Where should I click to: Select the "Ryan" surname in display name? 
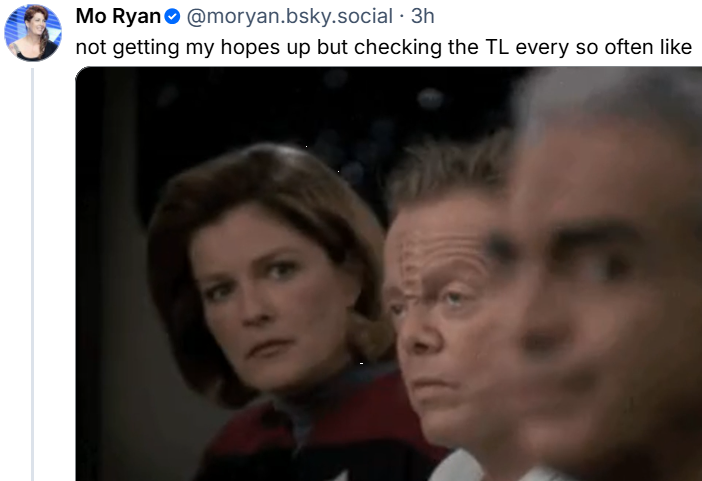136,17
